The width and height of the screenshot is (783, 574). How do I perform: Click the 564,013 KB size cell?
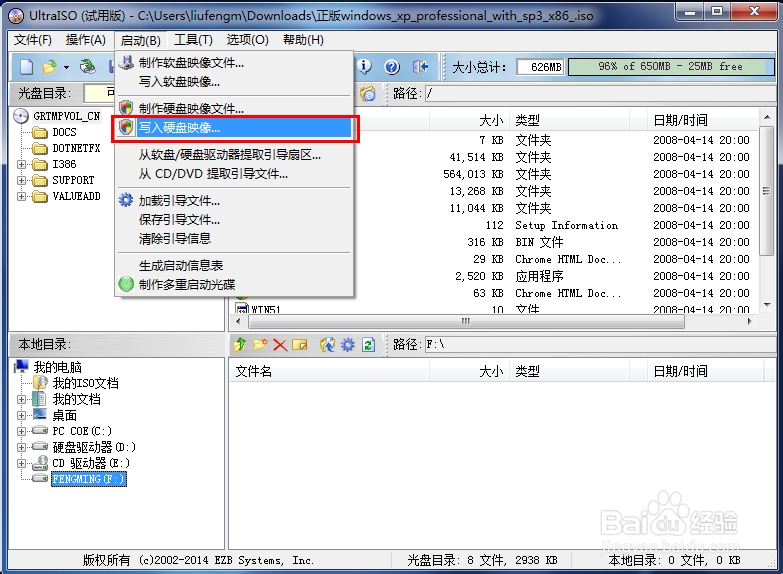point(473,174)
